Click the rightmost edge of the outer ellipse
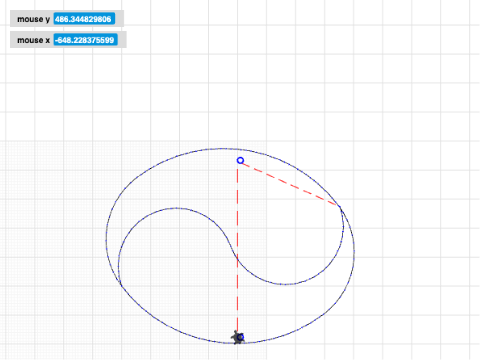The width and height of the screenshot is (480, 360). click(x=354, y=251)
